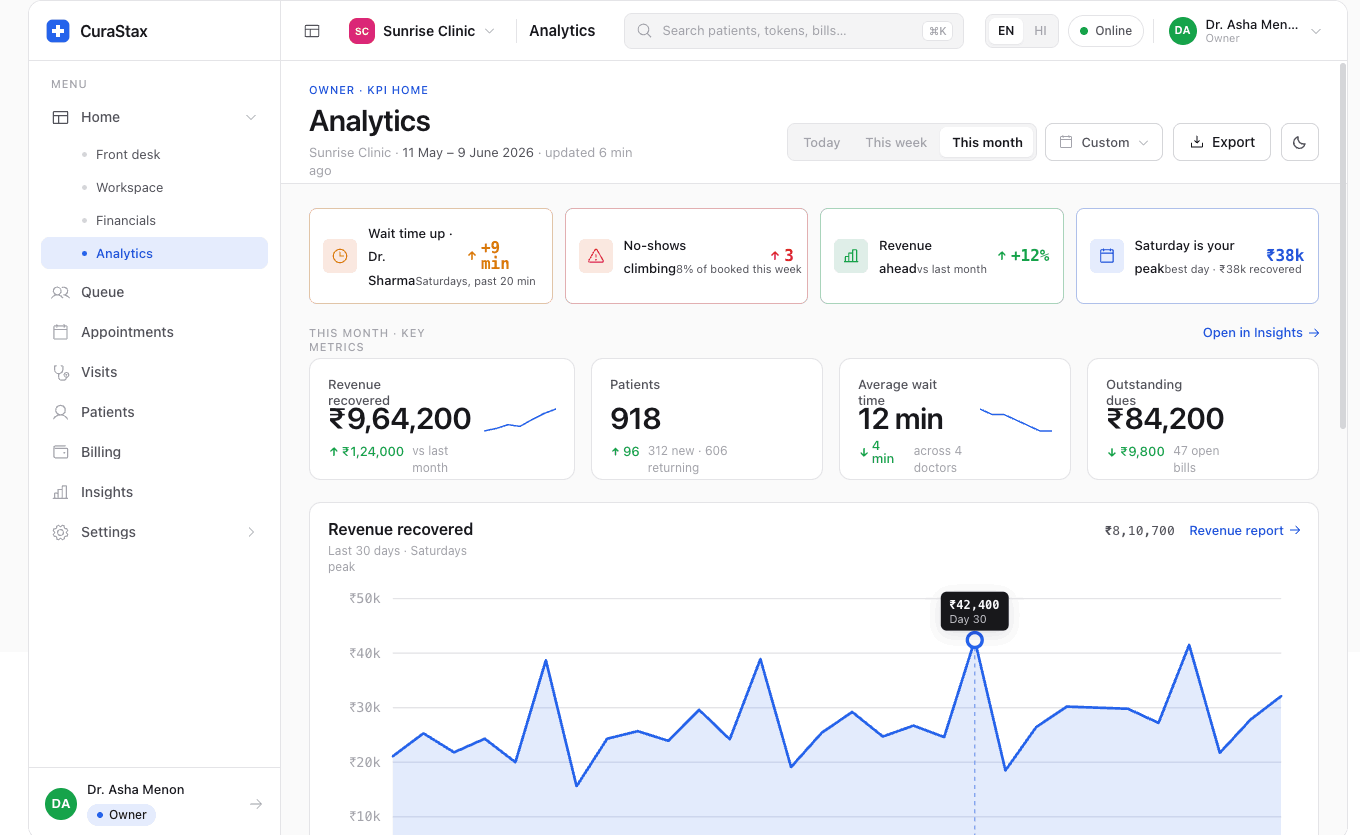Image resolution: width=1360 pixels, height=835 pixels.
Task: Click the page vertical scrollbar
Action: tap(1342, 245)
